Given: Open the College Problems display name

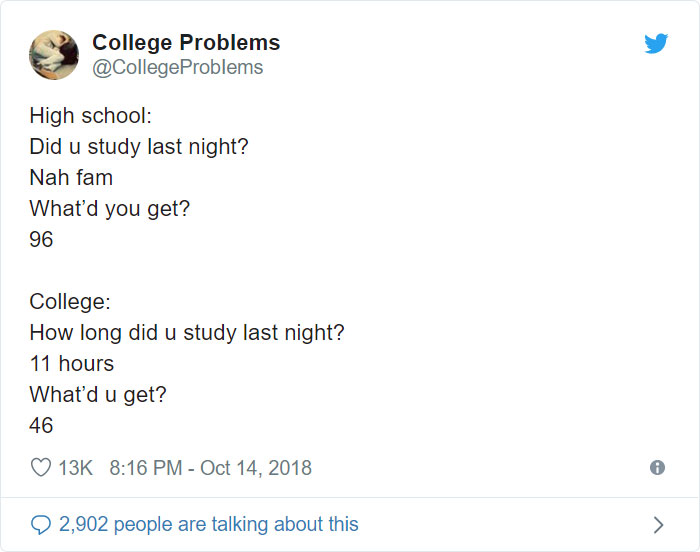Looking at the screenshot, I should [x=186, y=43].
